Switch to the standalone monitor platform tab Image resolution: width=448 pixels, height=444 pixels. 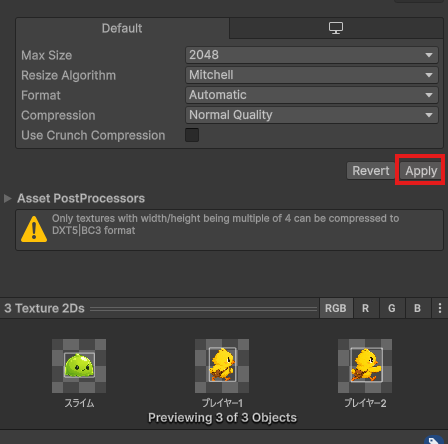click(x=336, y=28)
